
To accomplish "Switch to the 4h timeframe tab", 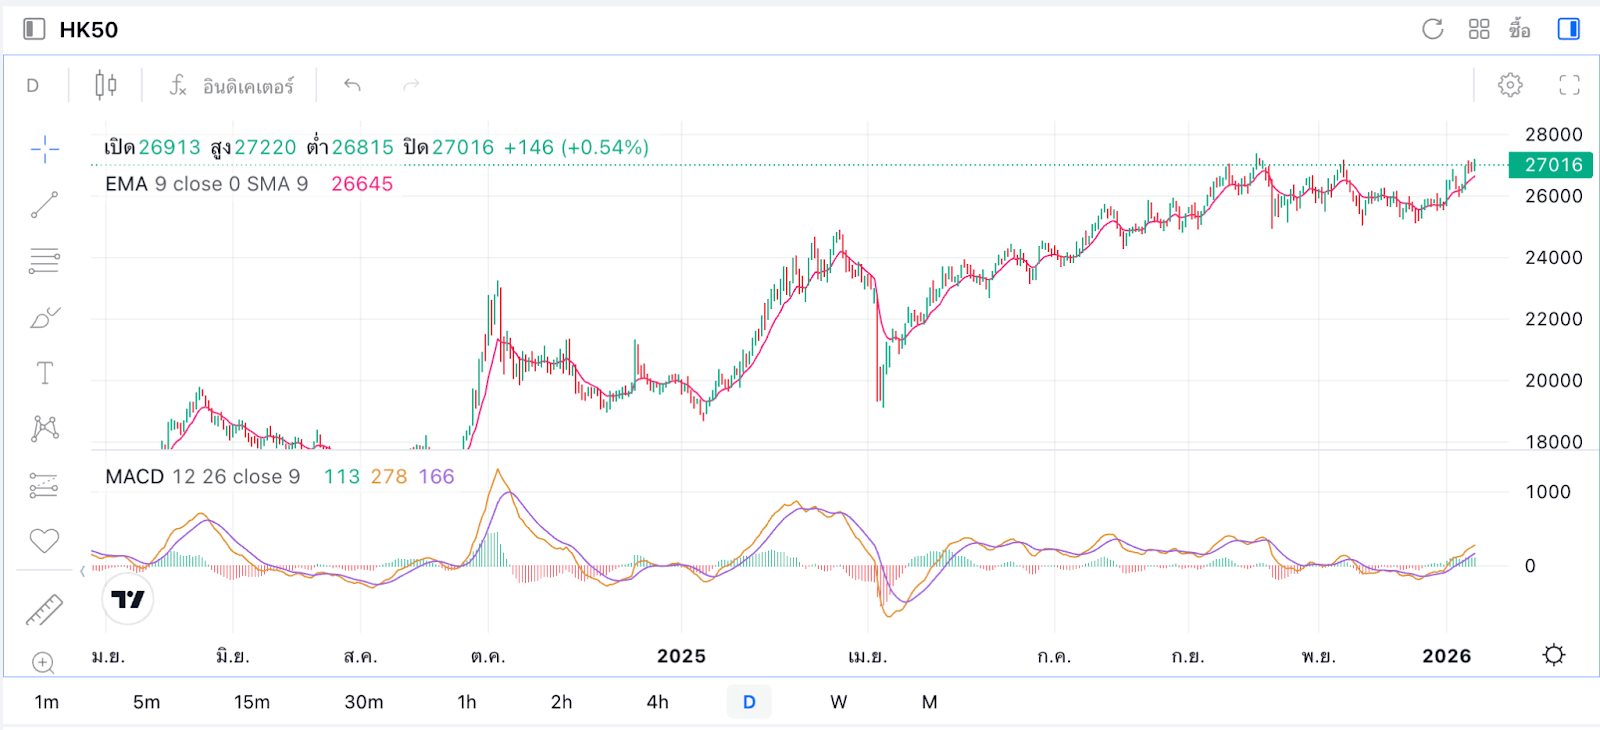I will point(657,702).
